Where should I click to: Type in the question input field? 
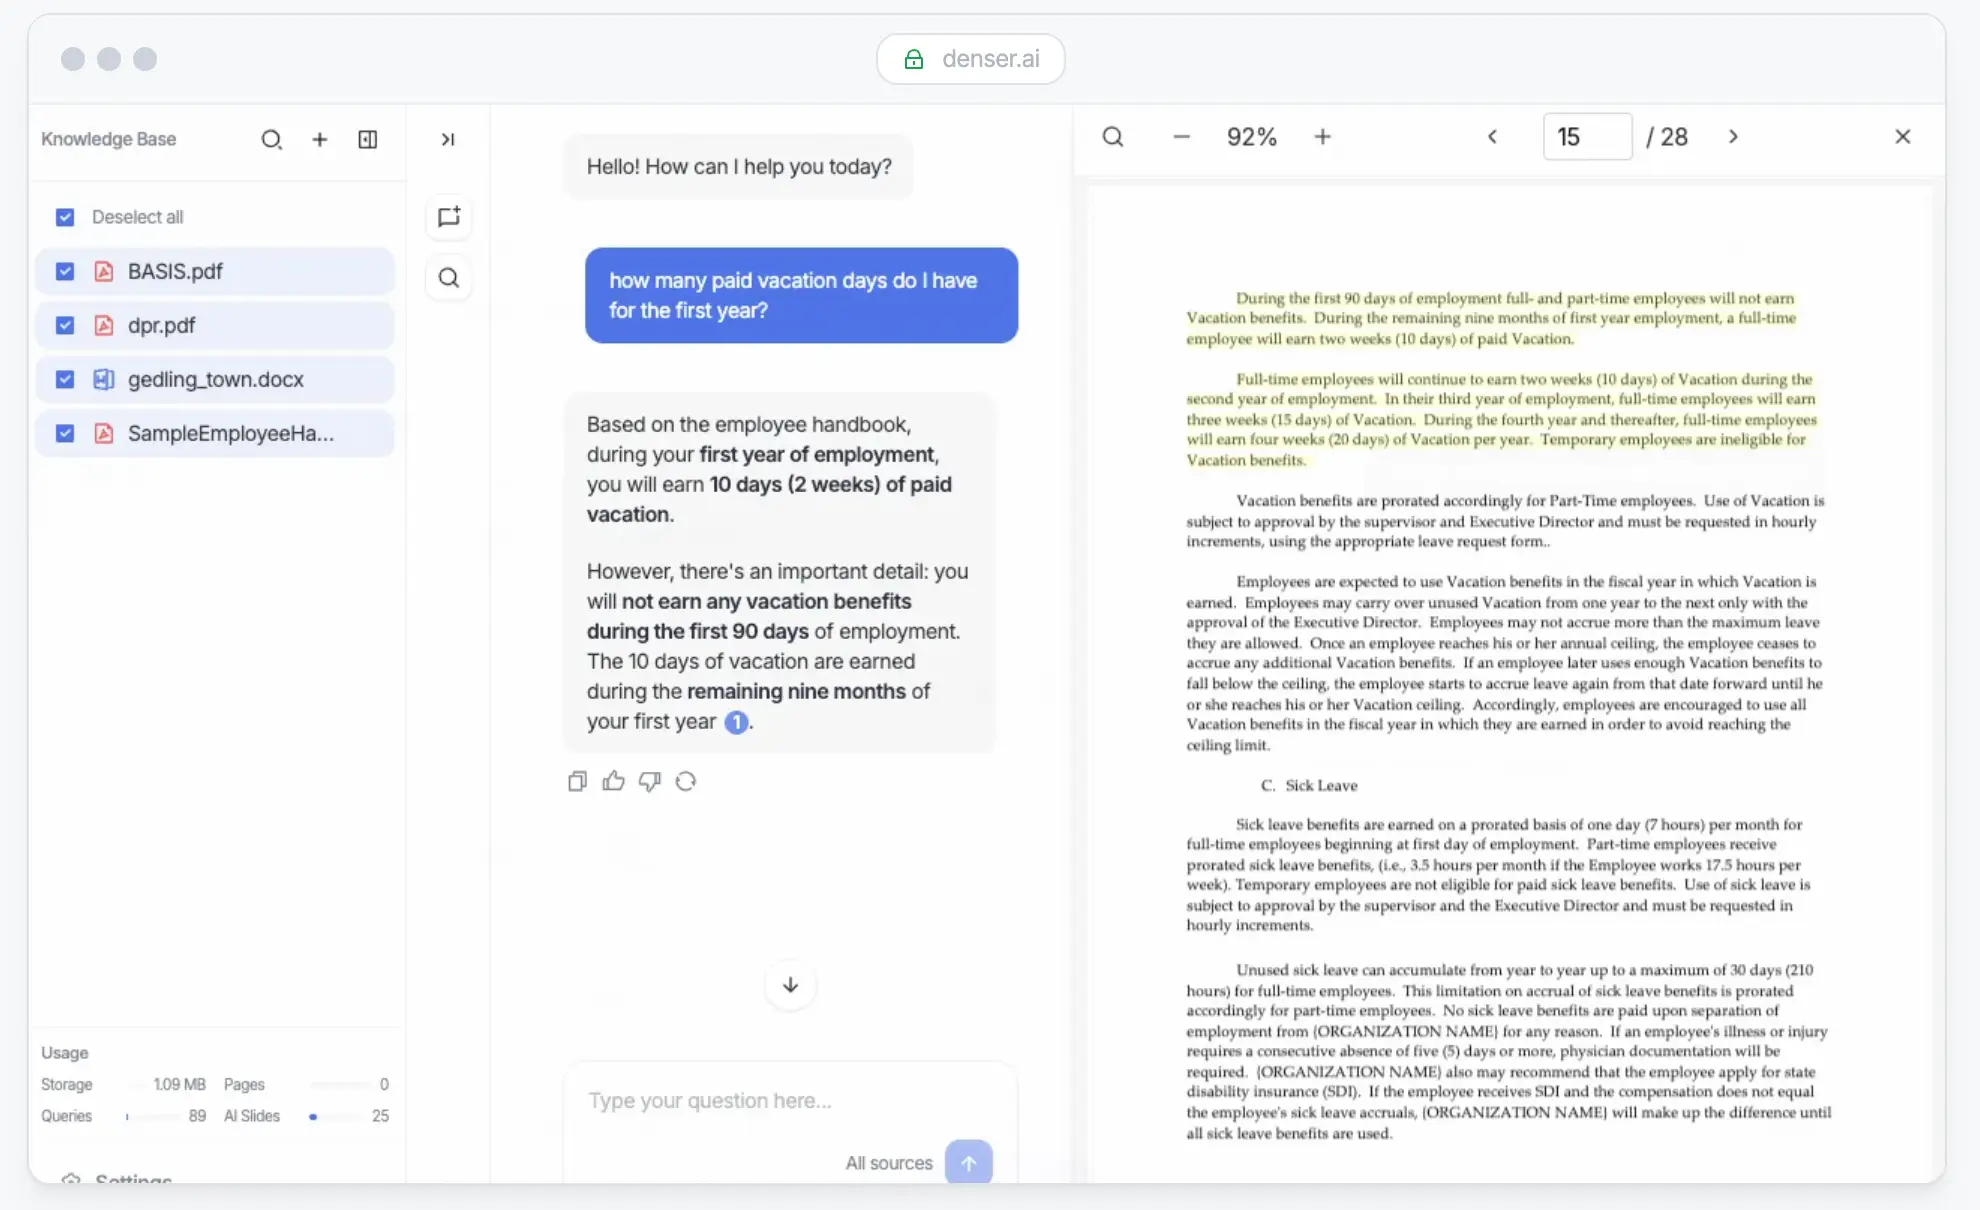[789, 1100]
